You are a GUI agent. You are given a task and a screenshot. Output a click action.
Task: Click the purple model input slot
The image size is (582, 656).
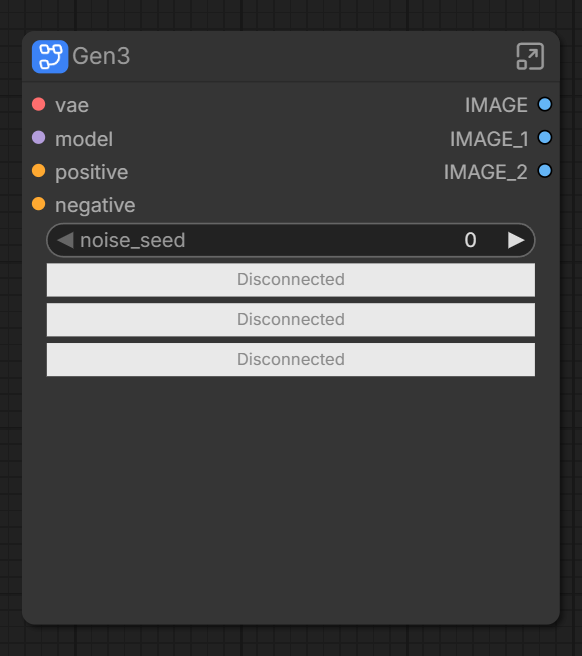pos(38,138)
